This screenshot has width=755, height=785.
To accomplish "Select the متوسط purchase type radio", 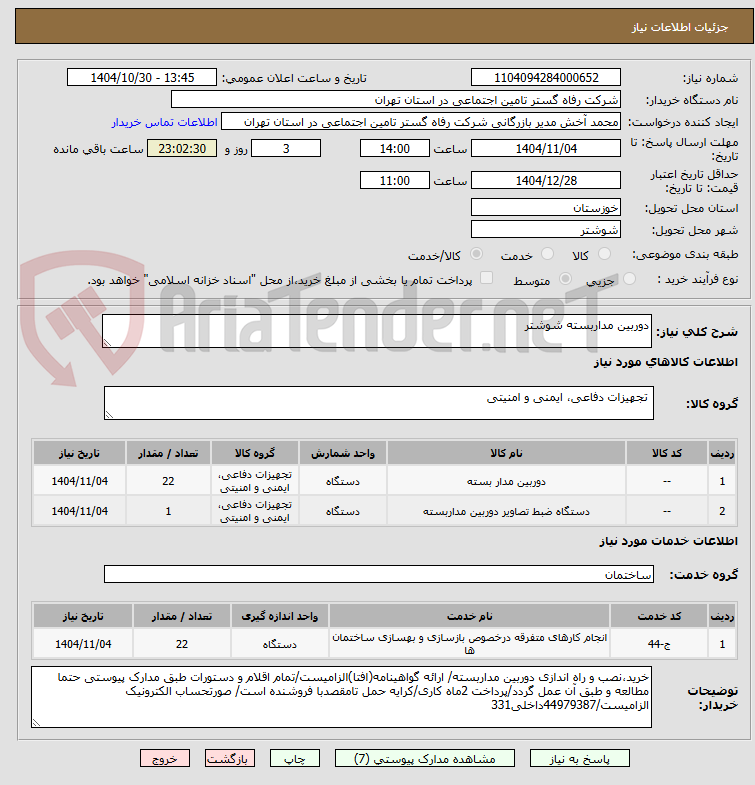I will [565, 278].
